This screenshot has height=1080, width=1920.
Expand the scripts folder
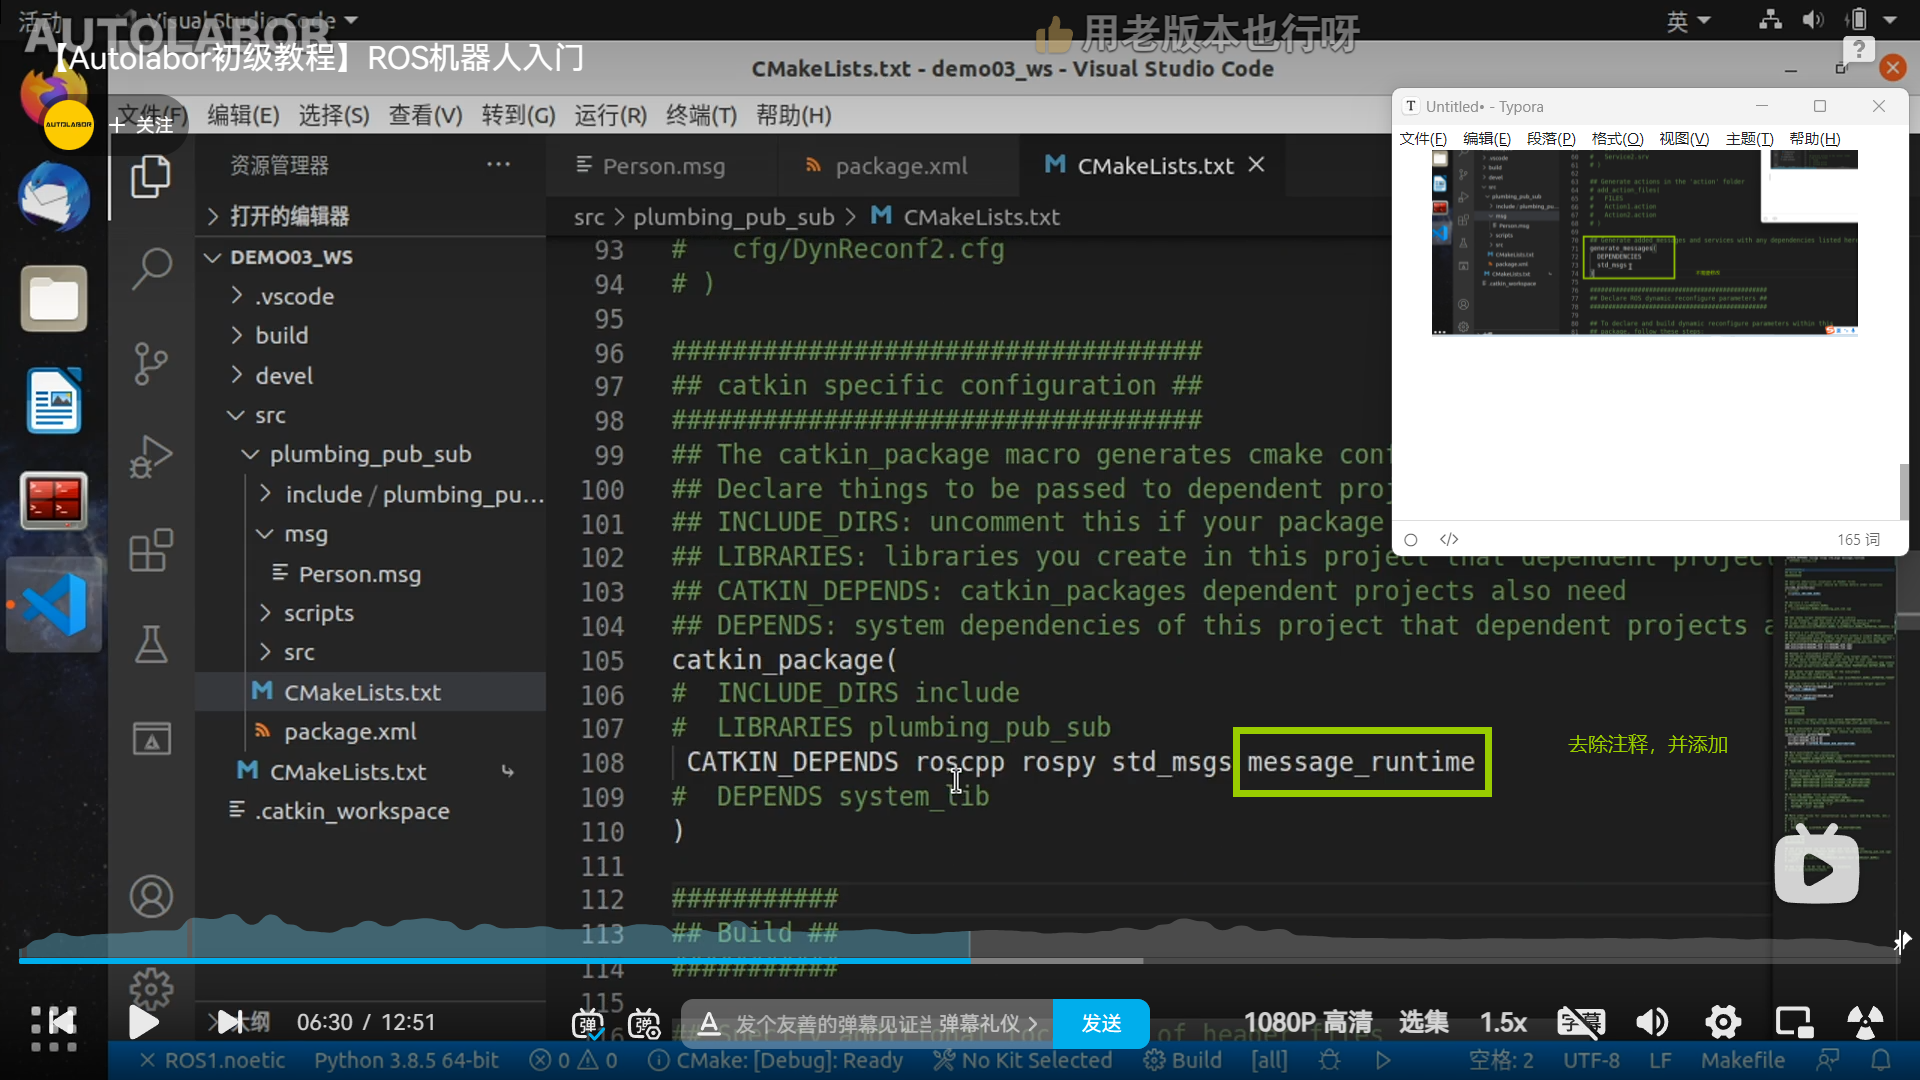pos(318,613)
